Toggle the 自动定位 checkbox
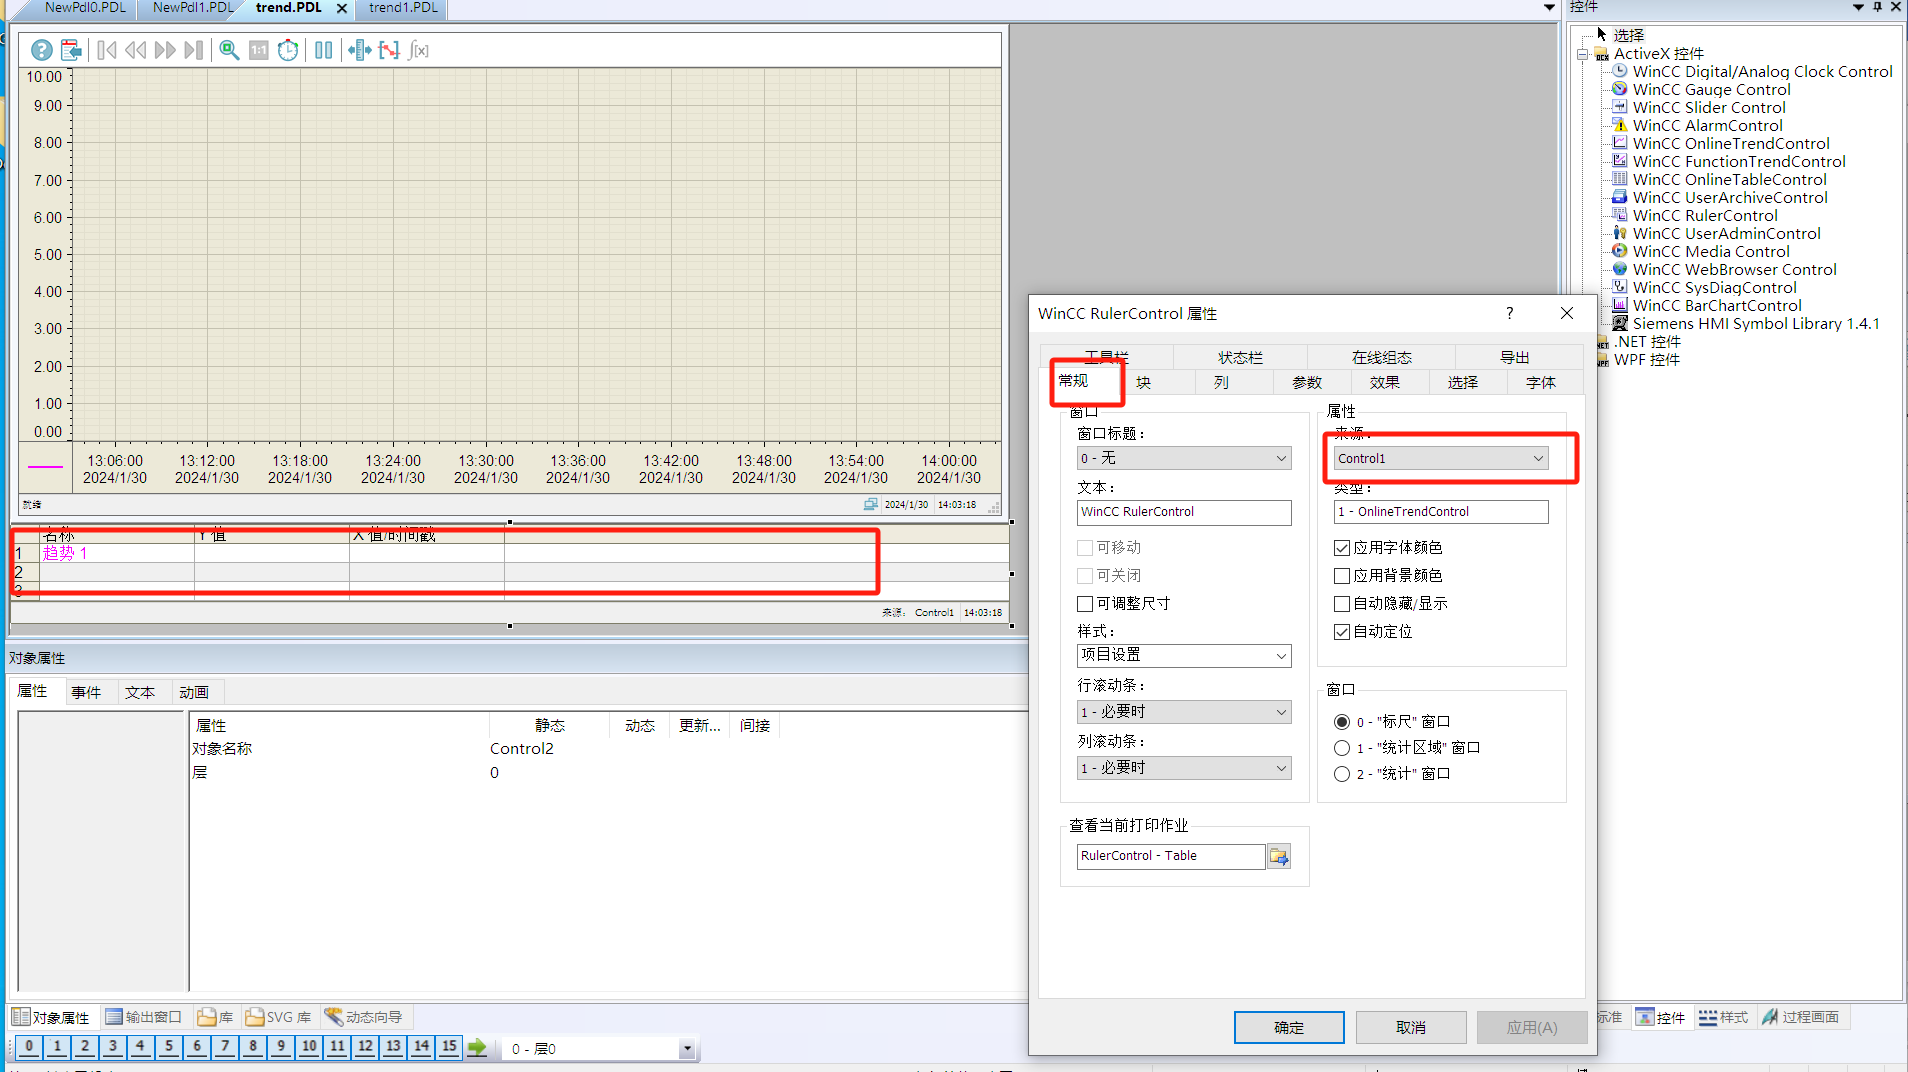The width and height of the screenshot is (1908, 1072). (1342, 632)
